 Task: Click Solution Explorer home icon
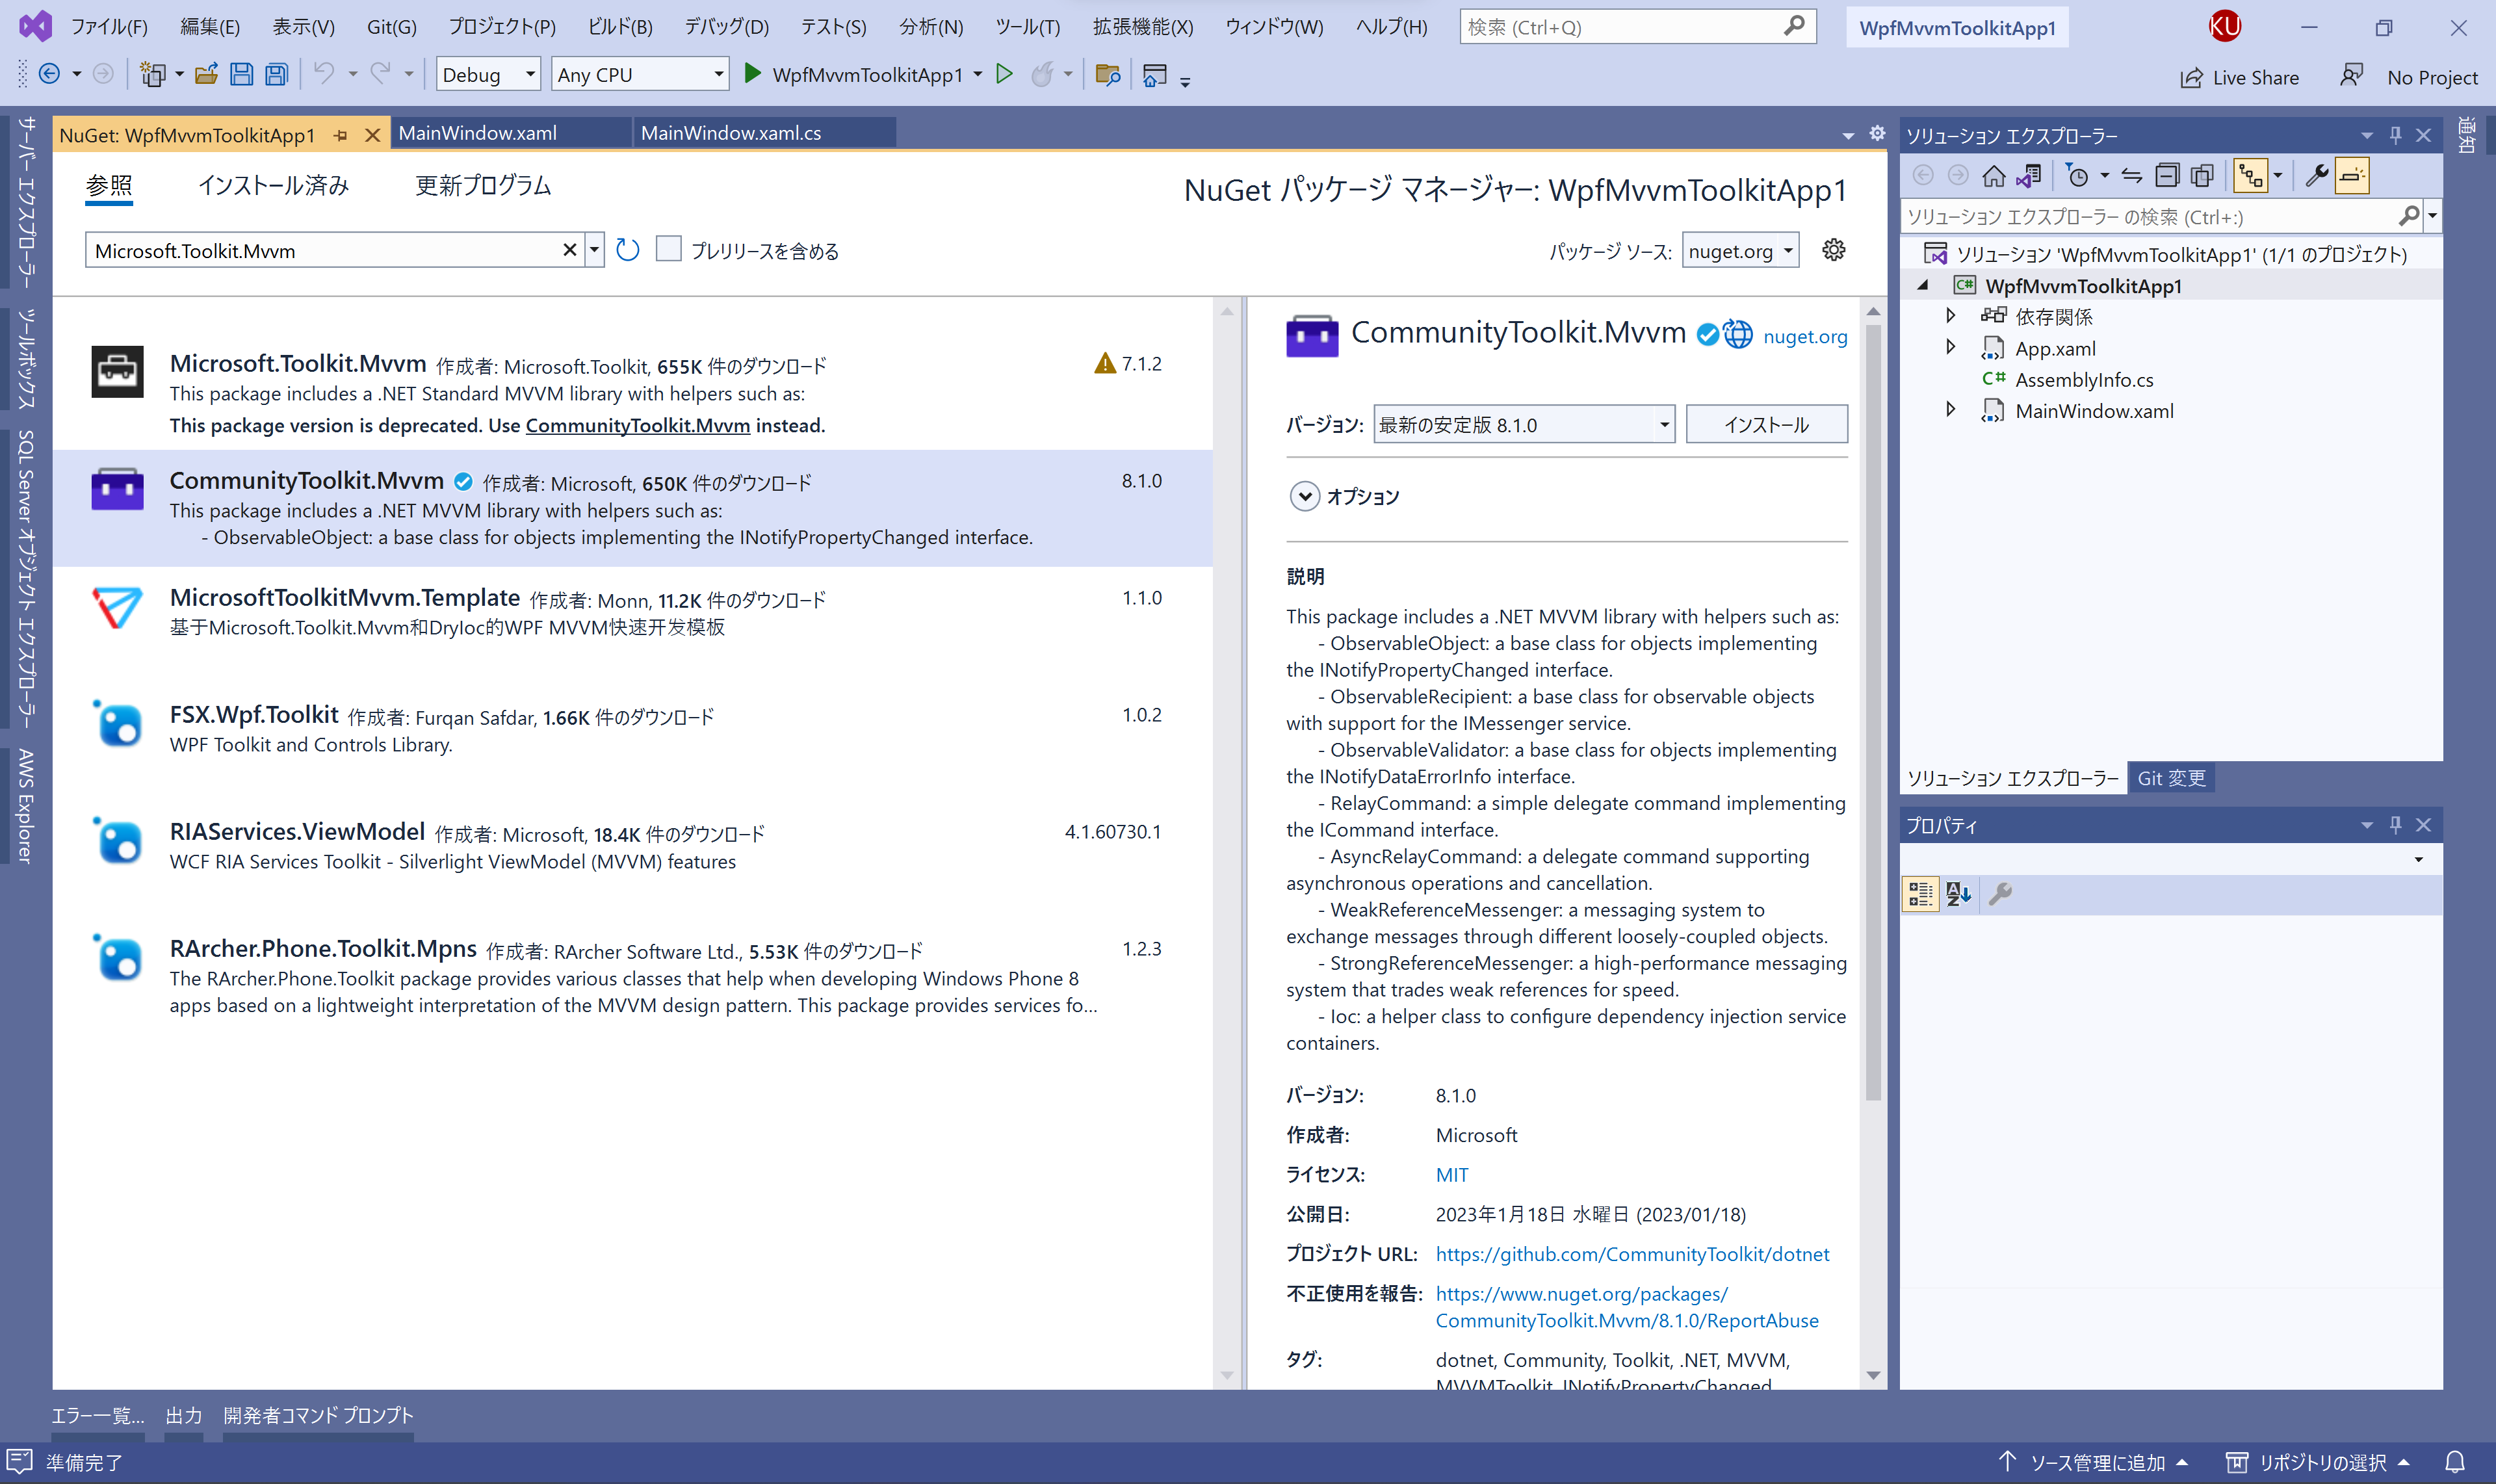click(1993, 176)
